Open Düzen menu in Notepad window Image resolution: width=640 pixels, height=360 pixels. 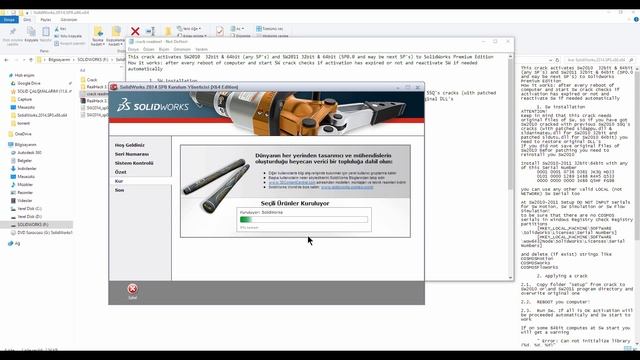pyautogui.click(x=149, y=49)
